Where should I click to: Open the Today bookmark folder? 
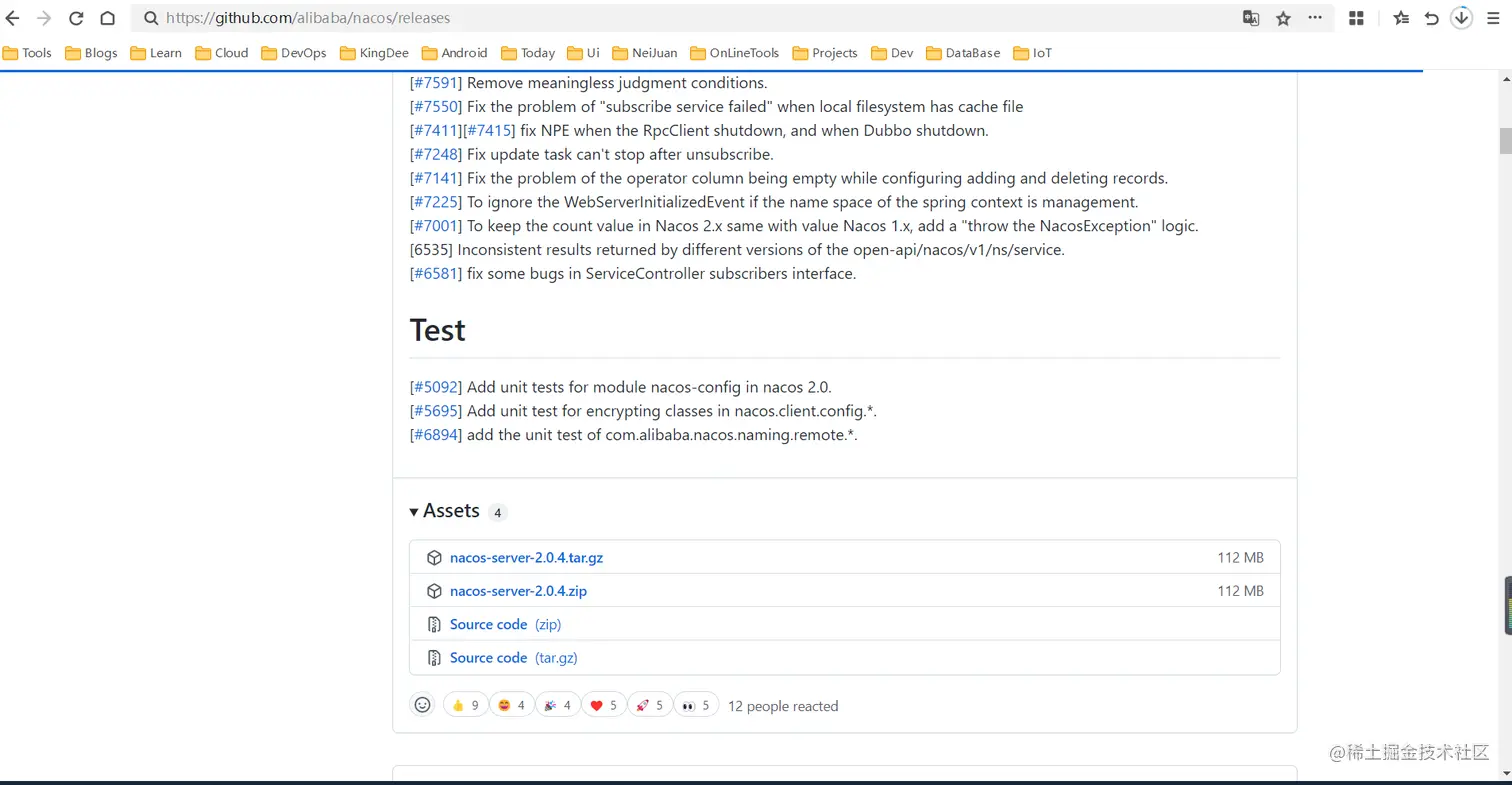[528, 53]
